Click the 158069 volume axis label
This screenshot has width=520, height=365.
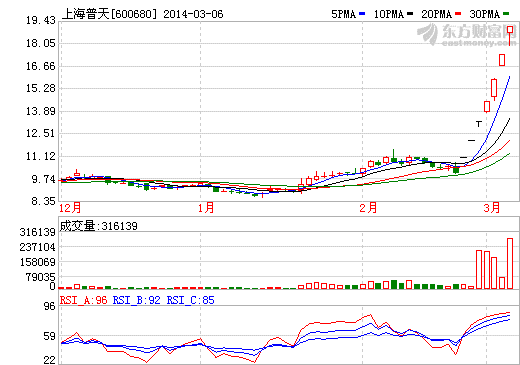37,262
